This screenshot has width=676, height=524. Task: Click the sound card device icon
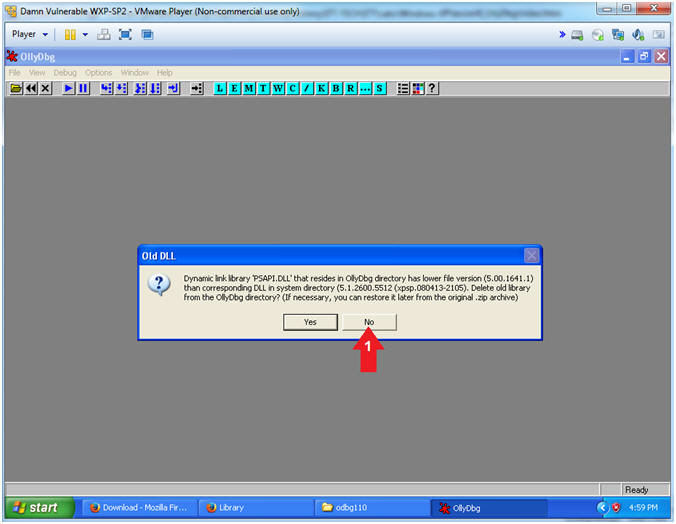click(638, 35)
